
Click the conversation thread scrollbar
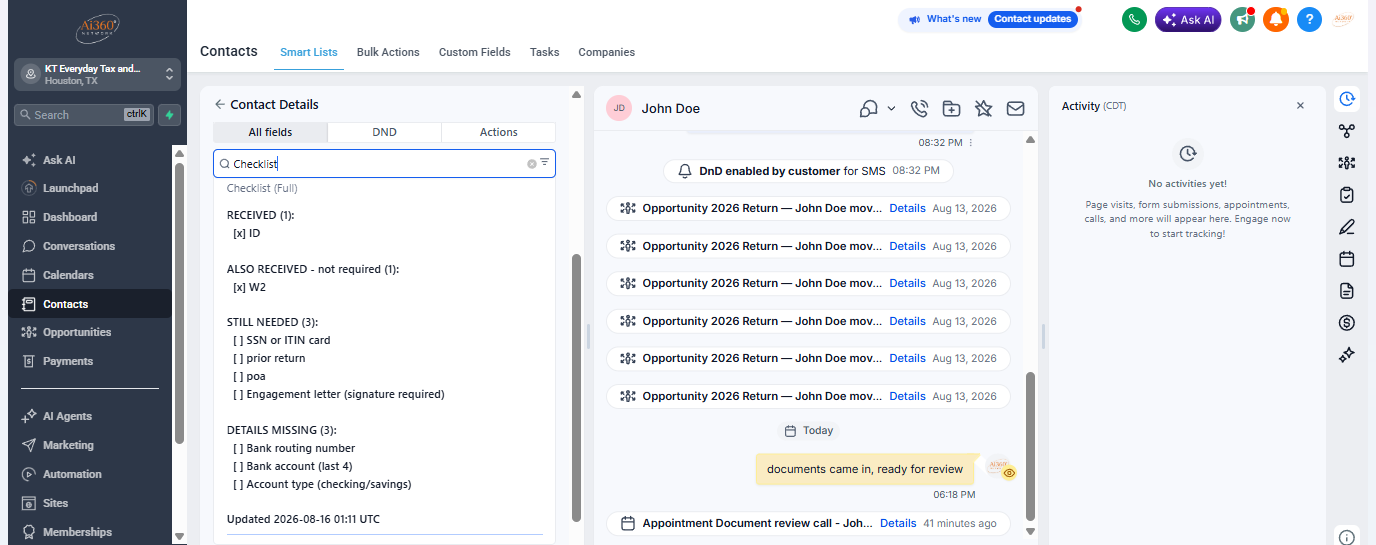(x=1031, y=445)
